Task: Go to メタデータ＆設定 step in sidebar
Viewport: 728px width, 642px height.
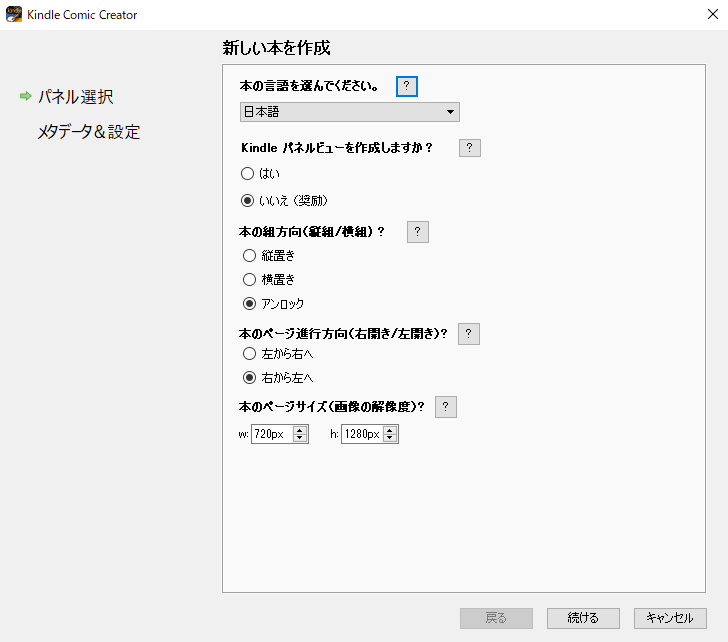Action: (89, 132)
